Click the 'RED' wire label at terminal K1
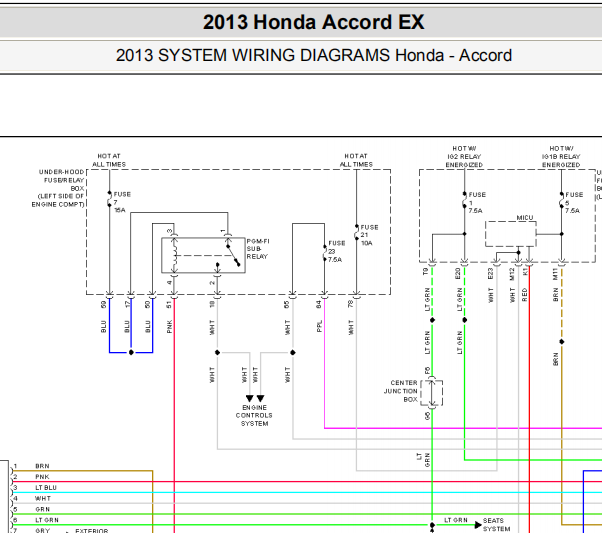 pyautogui.click(x=524, y=295)
